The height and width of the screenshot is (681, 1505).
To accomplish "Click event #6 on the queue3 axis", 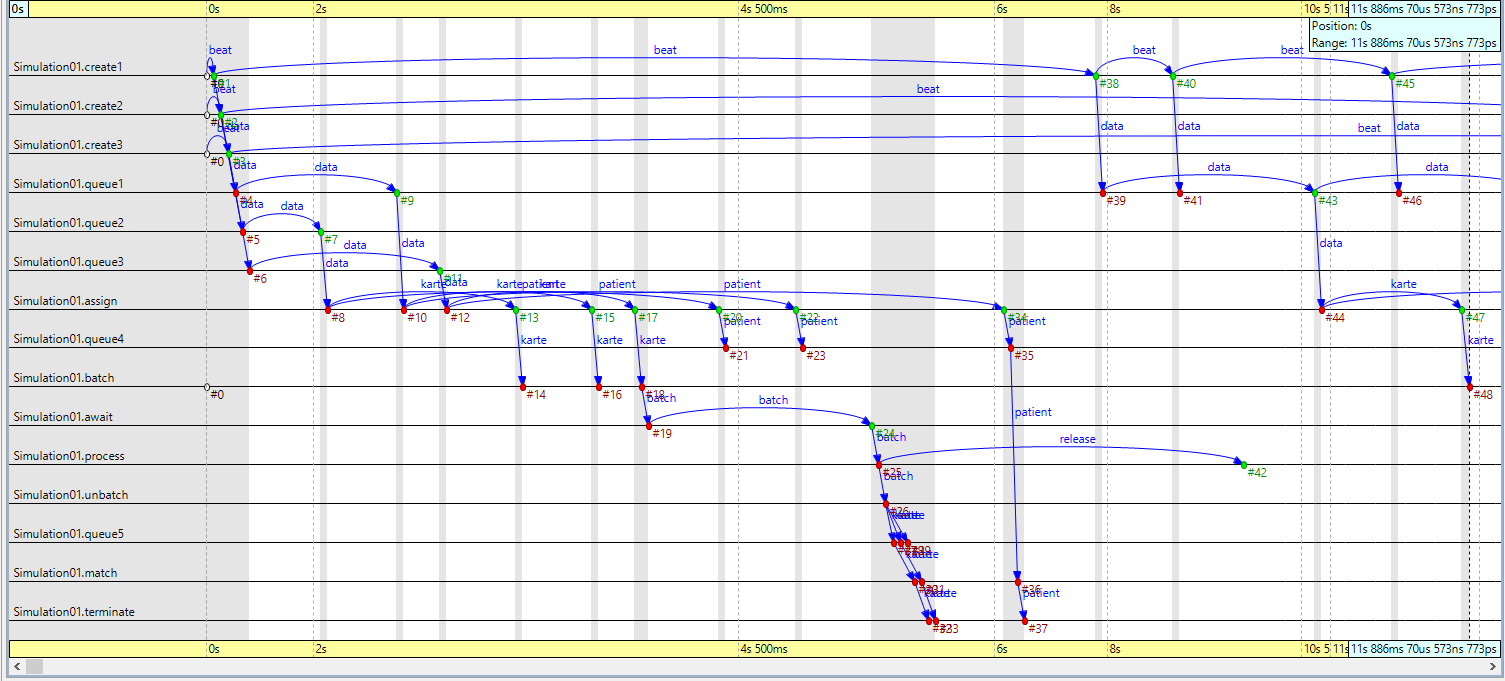I will pyautogui.click(x=250, y=271).
